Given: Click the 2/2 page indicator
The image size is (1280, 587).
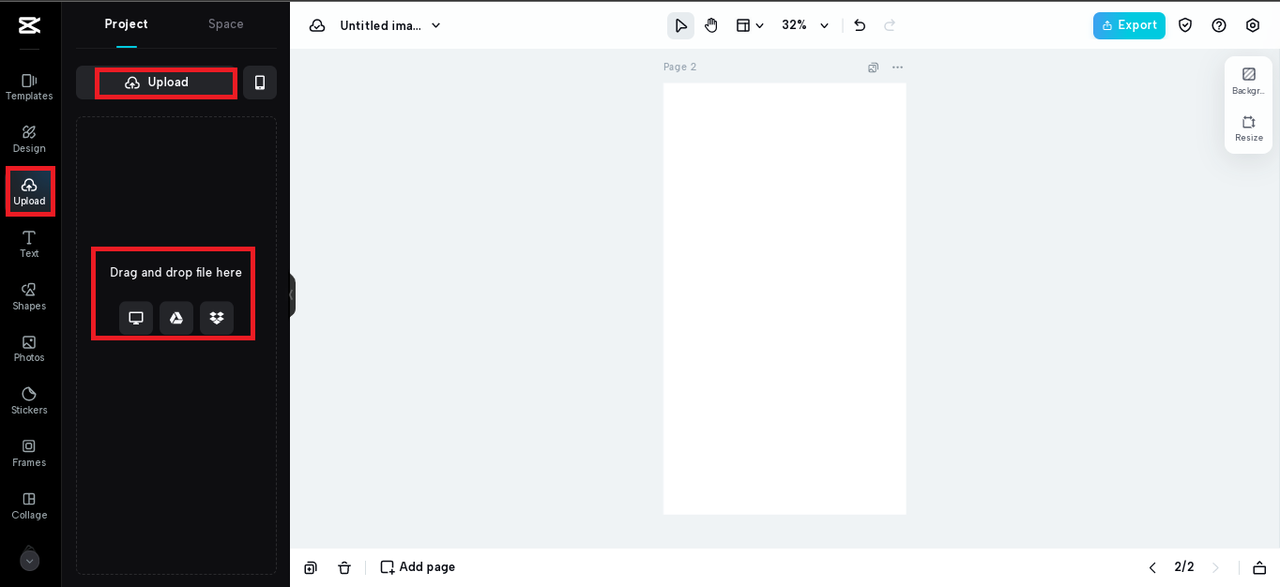Looking at the screenshot, I should click(x=1184, y=567).
